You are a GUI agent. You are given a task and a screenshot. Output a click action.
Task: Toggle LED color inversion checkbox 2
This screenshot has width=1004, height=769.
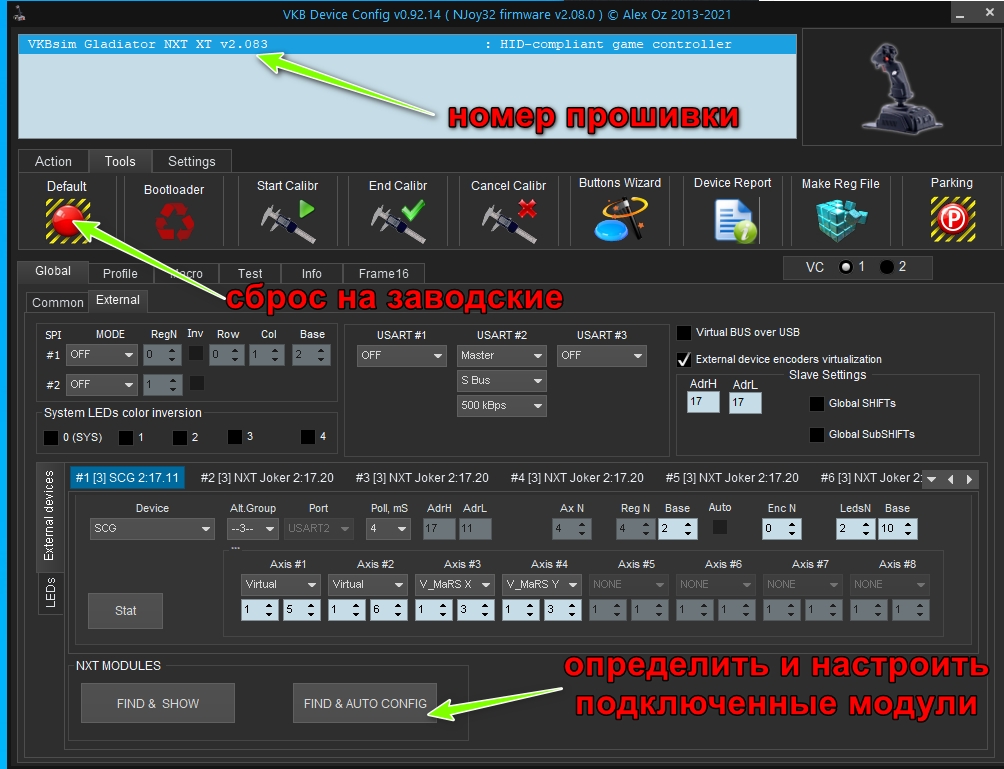[180, 437]
